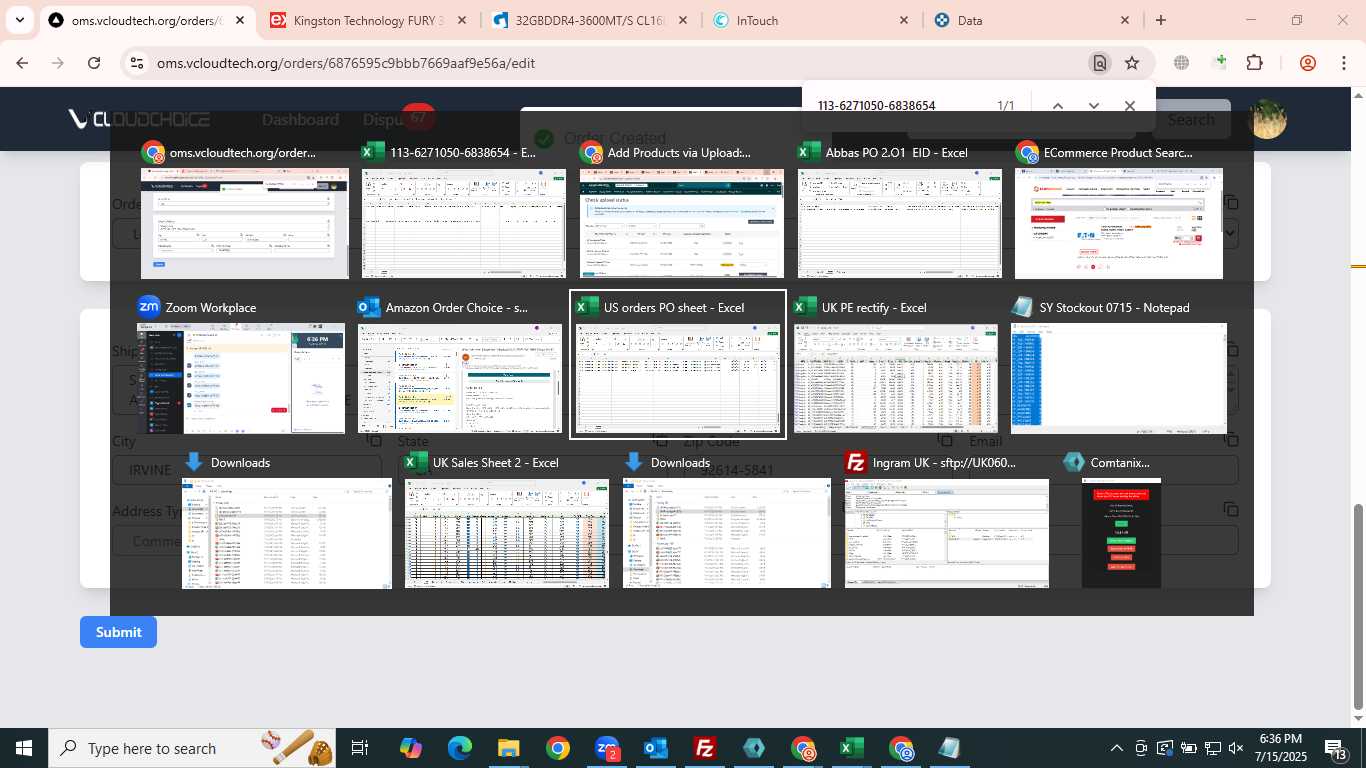Switch to Kingston Technology FURY tab
This screenshot has width=1366, height=768.
[x=368, y=20]
